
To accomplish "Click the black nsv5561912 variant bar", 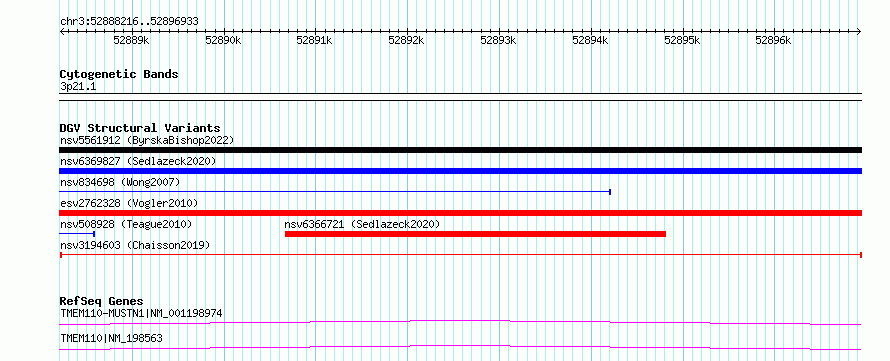I will point(460,150).
